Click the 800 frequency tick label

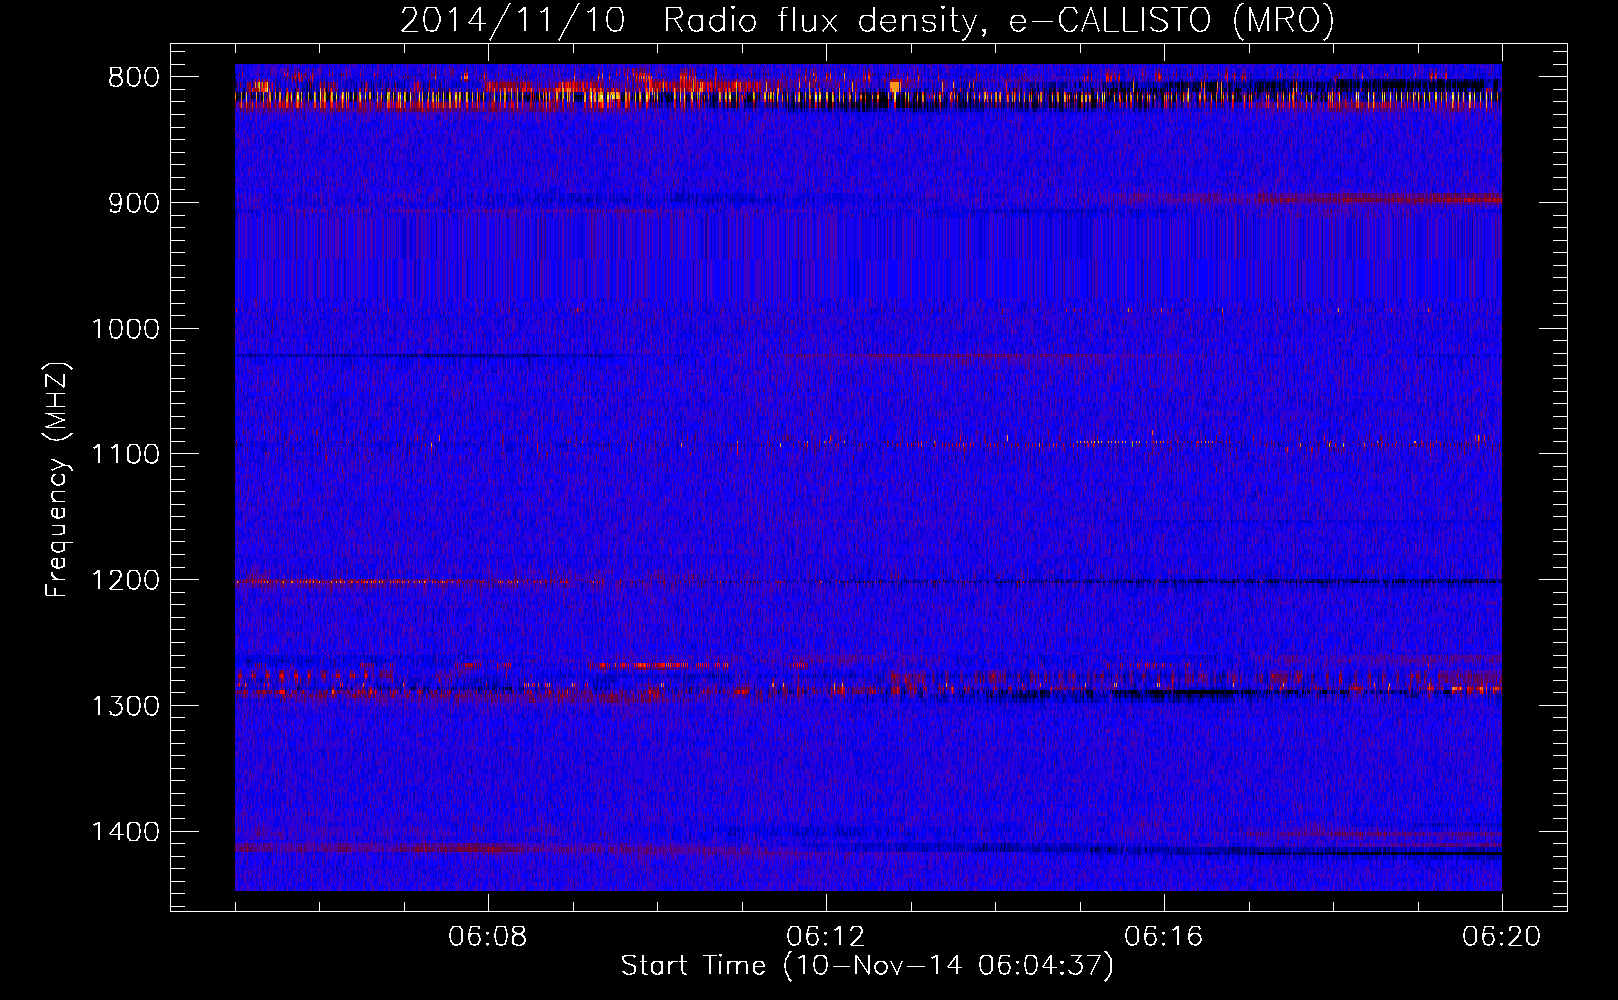click(133, 78)
